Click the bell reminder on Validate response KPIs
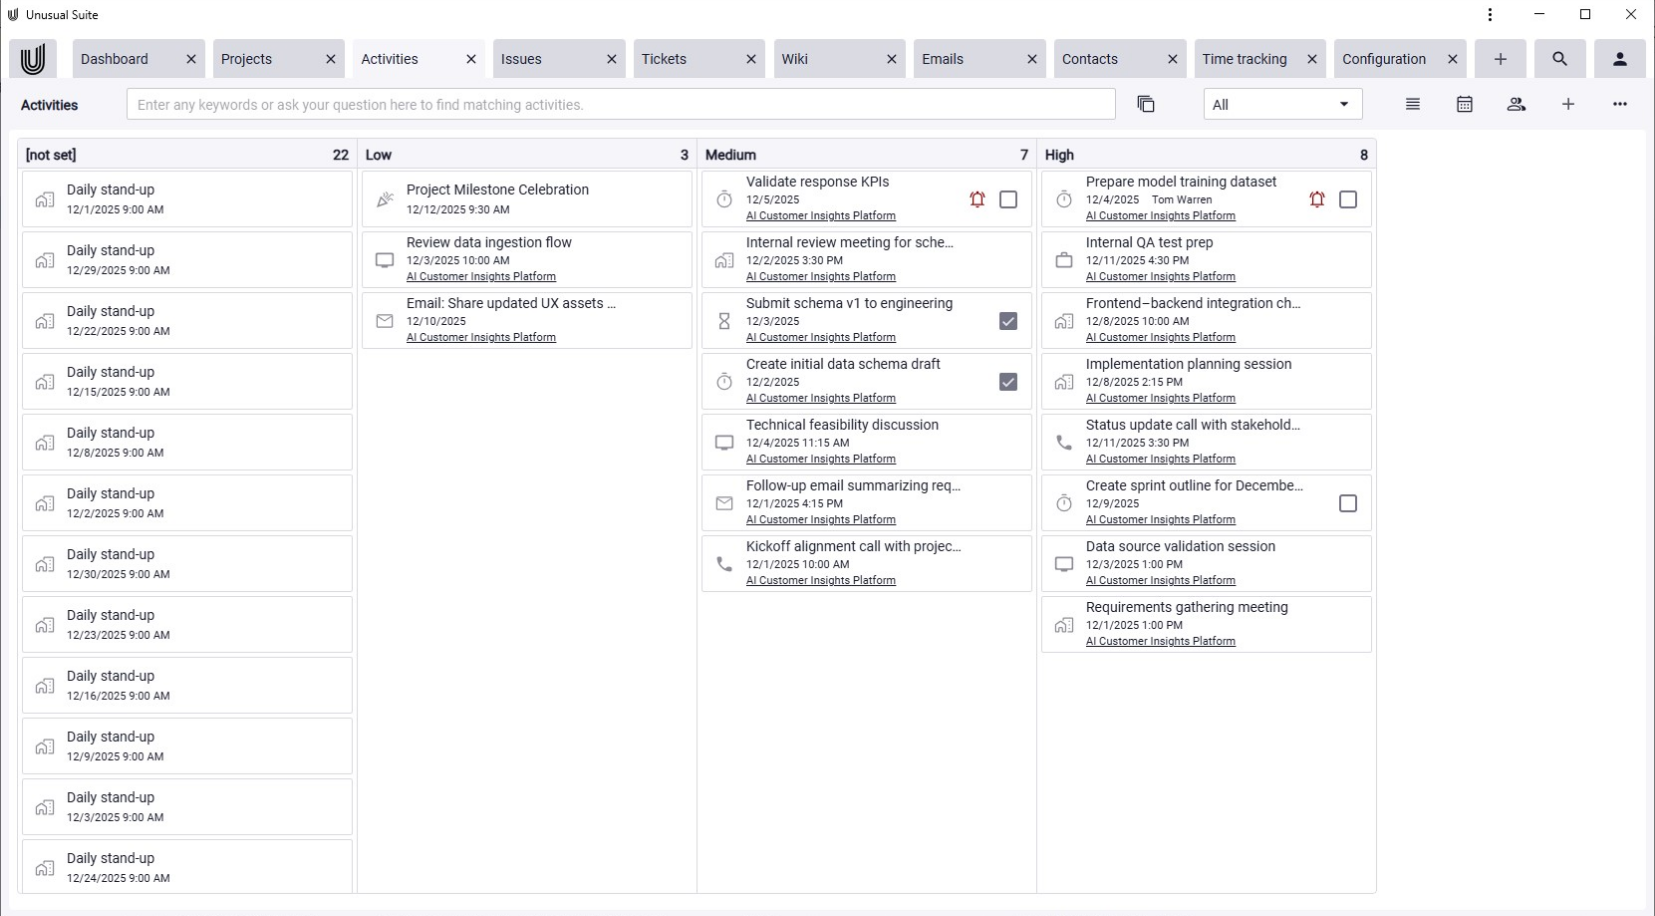This screenshot has height=916, width=1655. coord(979,200)
